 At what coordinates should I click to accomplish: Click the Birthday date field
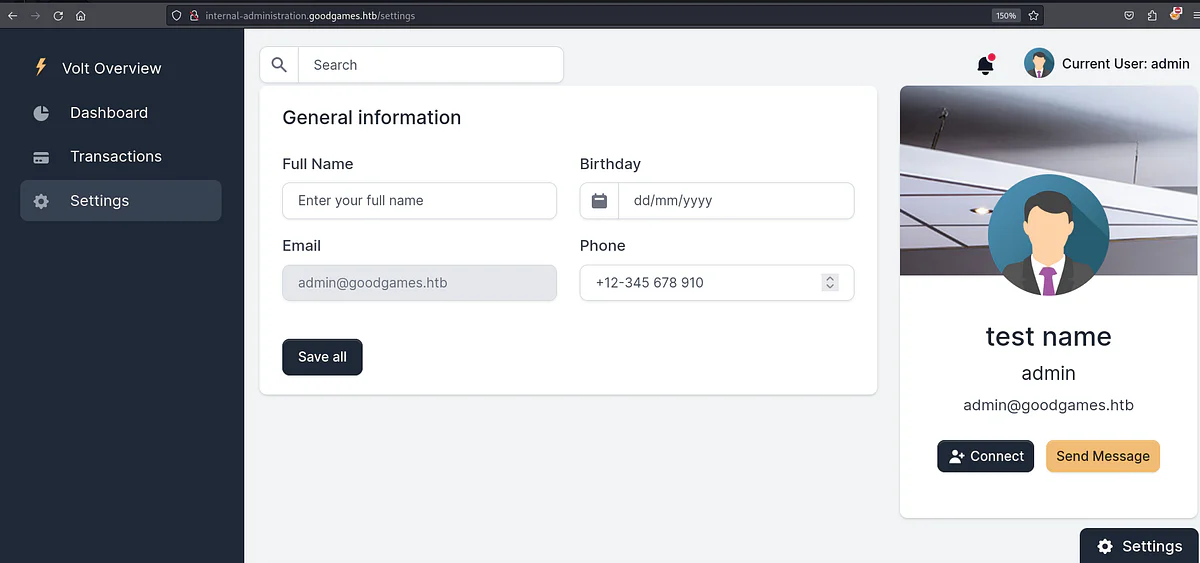point(736,200)
